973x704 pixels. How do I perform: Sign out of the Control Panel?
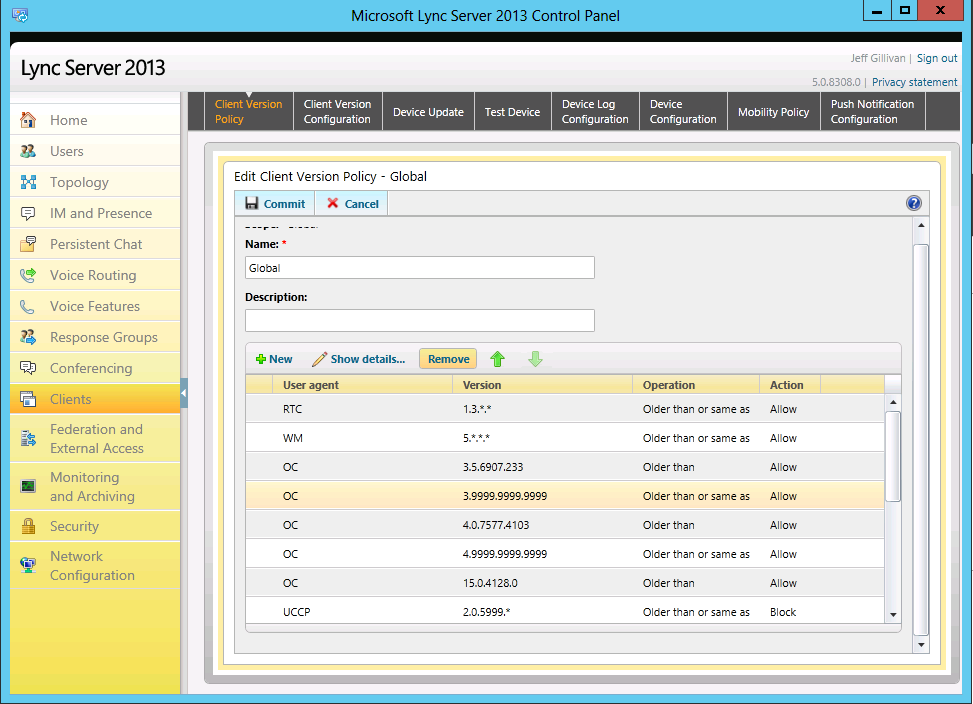tap(936, 58)
